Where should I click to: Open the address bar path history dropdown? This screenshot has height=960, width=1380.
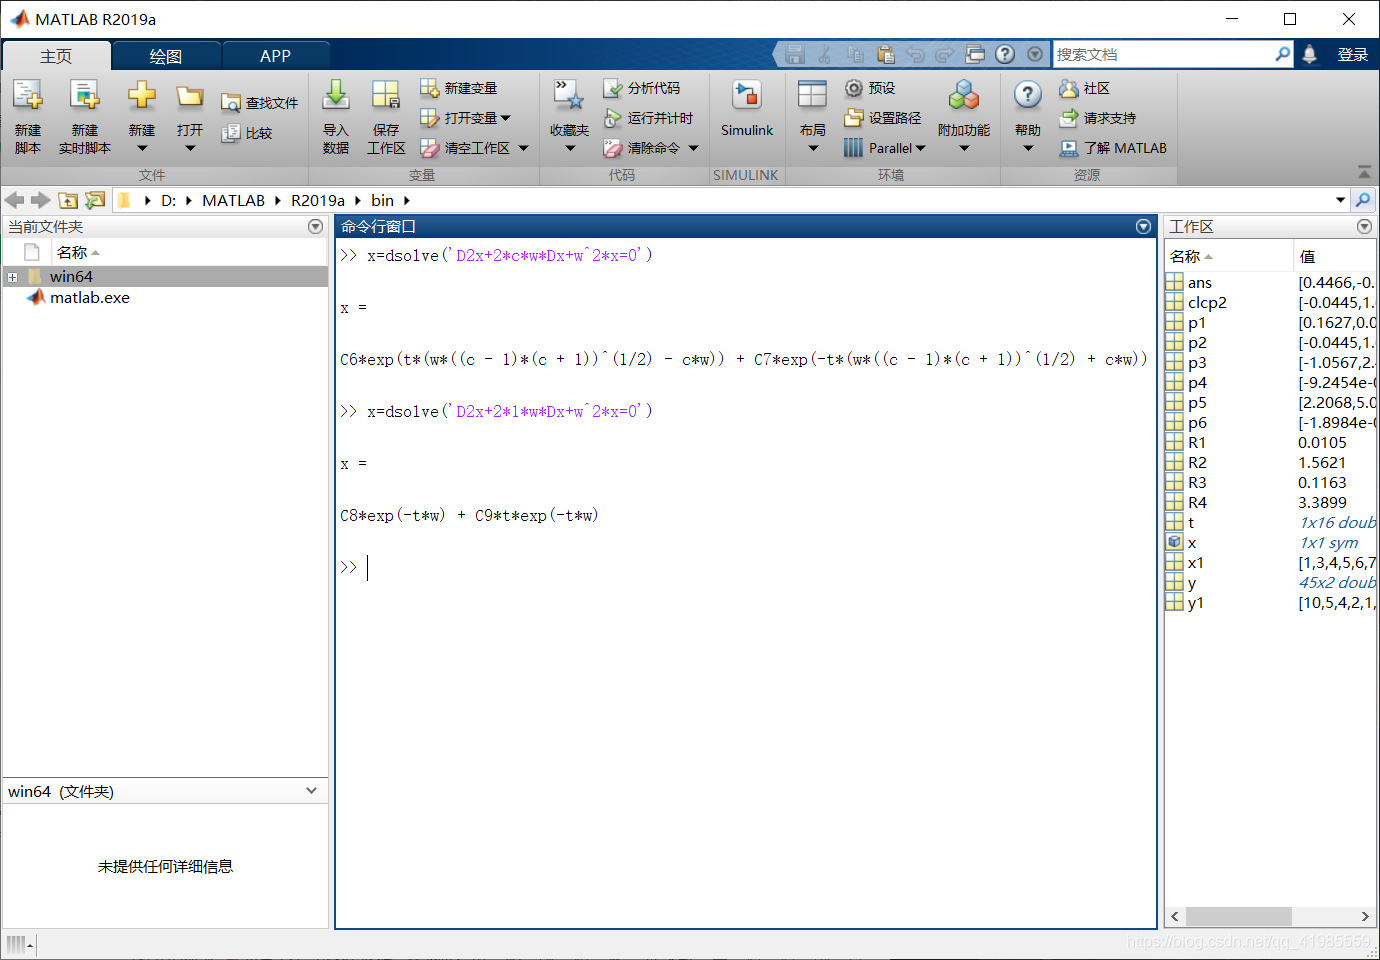tap(1340, 200)
